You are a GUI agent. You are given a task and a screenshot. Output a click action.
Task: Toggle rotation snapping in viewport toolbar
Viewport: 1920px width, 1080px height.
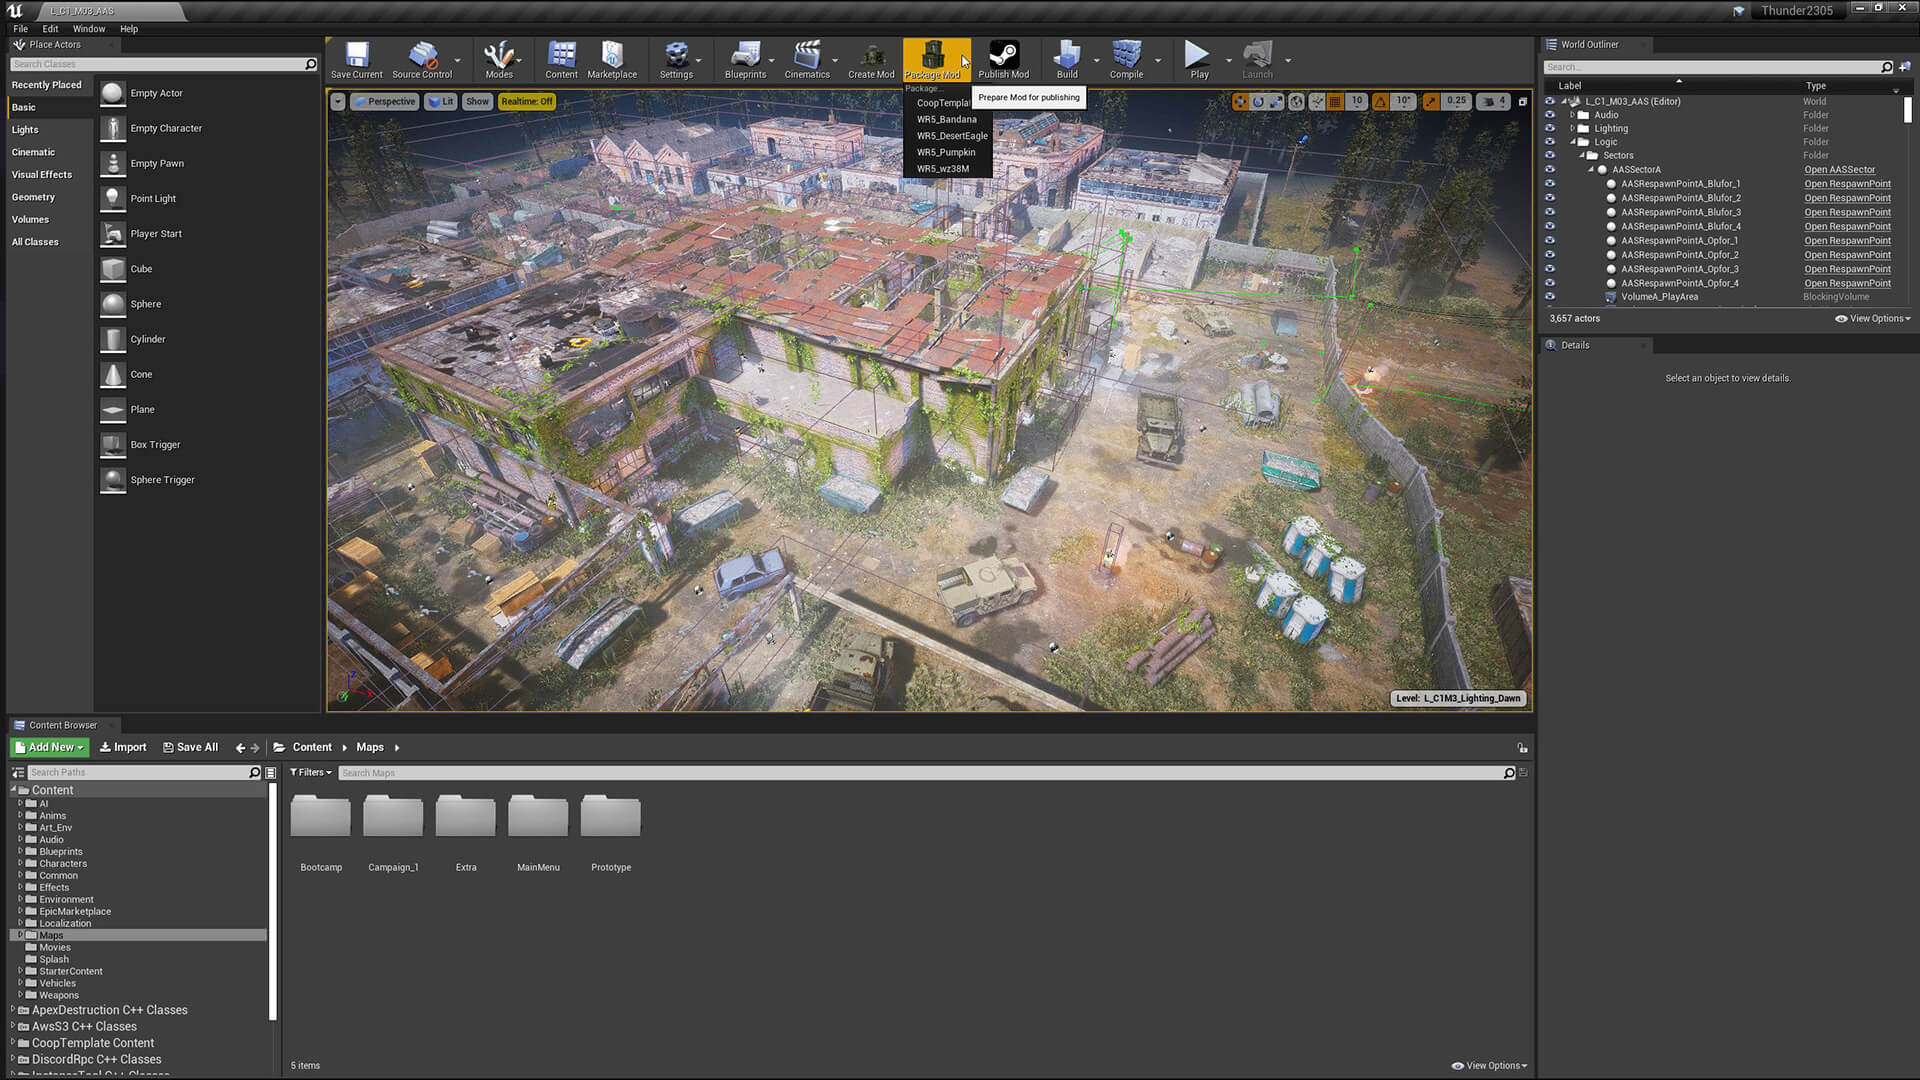(x=1380, y=101)
